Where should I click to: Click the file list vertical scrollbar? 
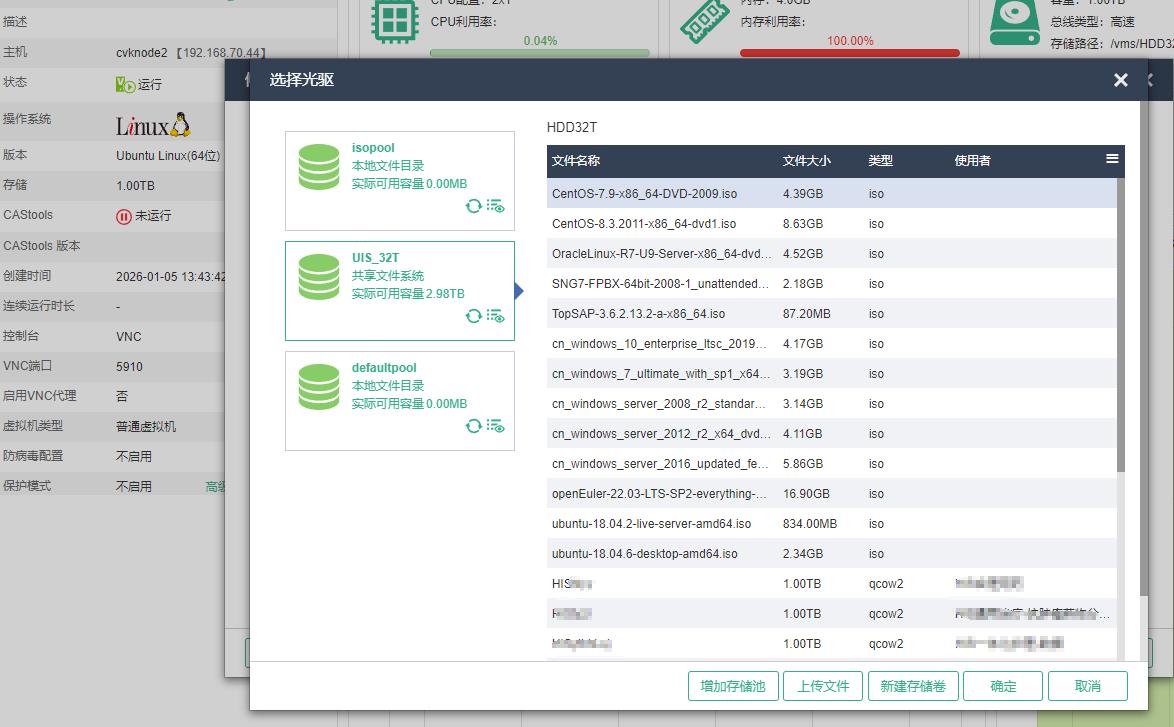pyautogui.click(x=1120, y=320)
